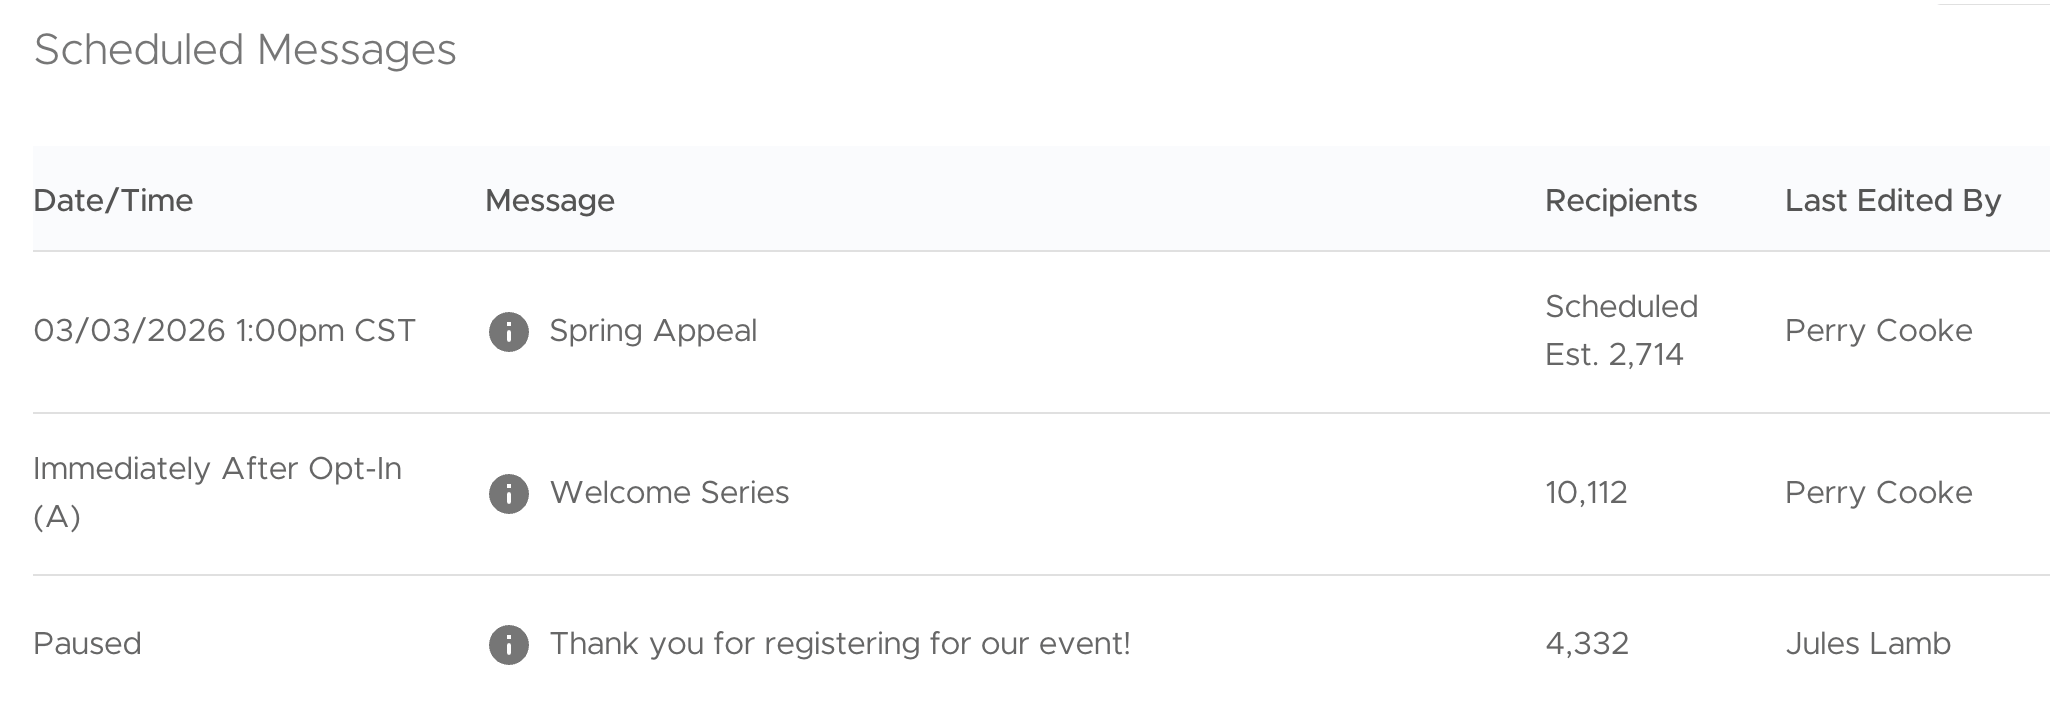Click the 03/03/2026 1:00pm CST schedule time
This screenshot has width=2050, height=708.
point(224,331)
